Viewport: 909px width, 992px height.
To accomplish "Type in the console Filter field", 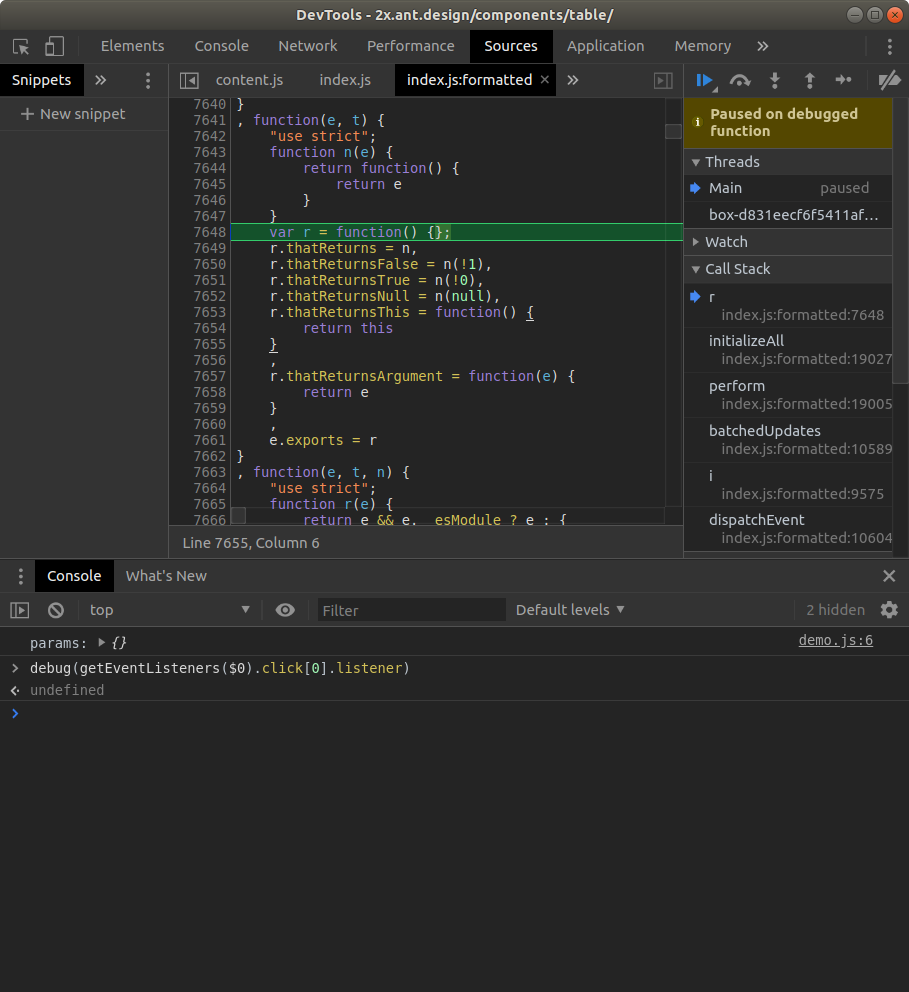I will (x=412, y=610).
